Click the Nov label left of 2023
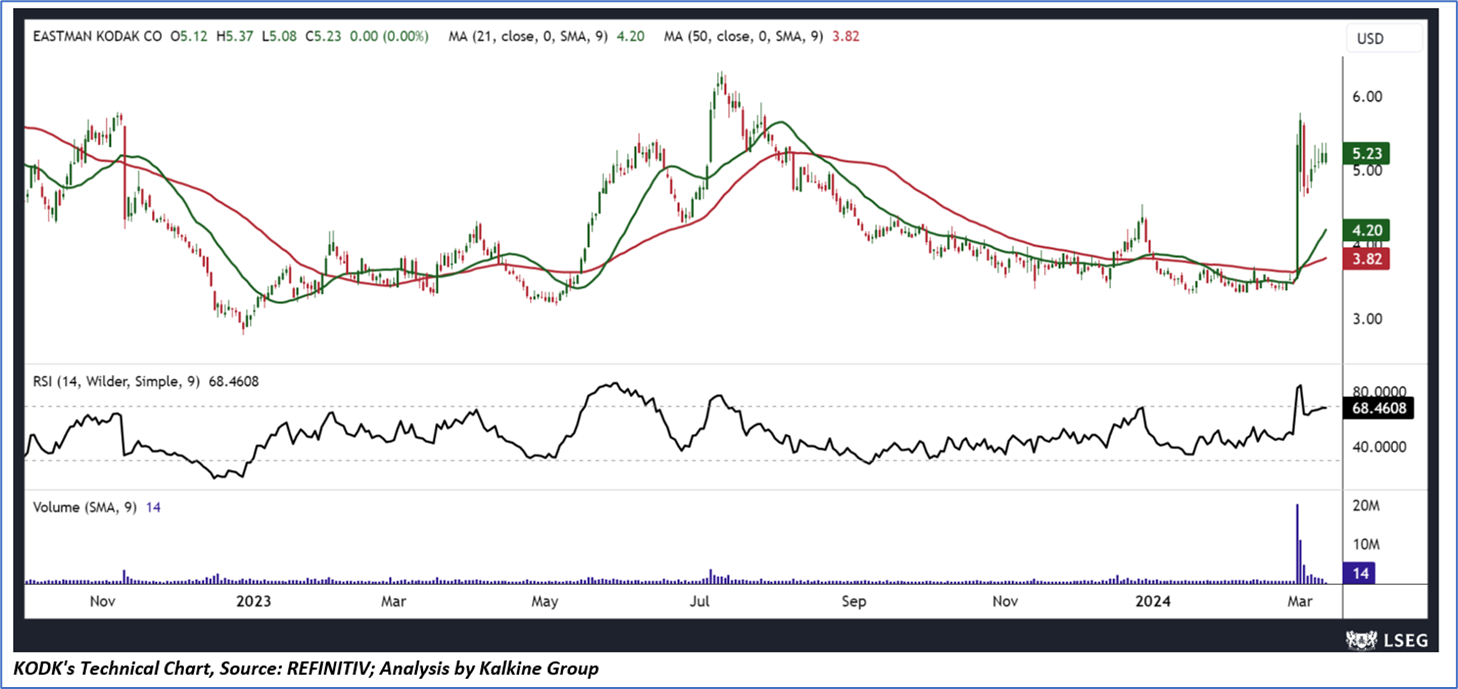Viewport: 1458px width, 689px height. pos(102,602)
